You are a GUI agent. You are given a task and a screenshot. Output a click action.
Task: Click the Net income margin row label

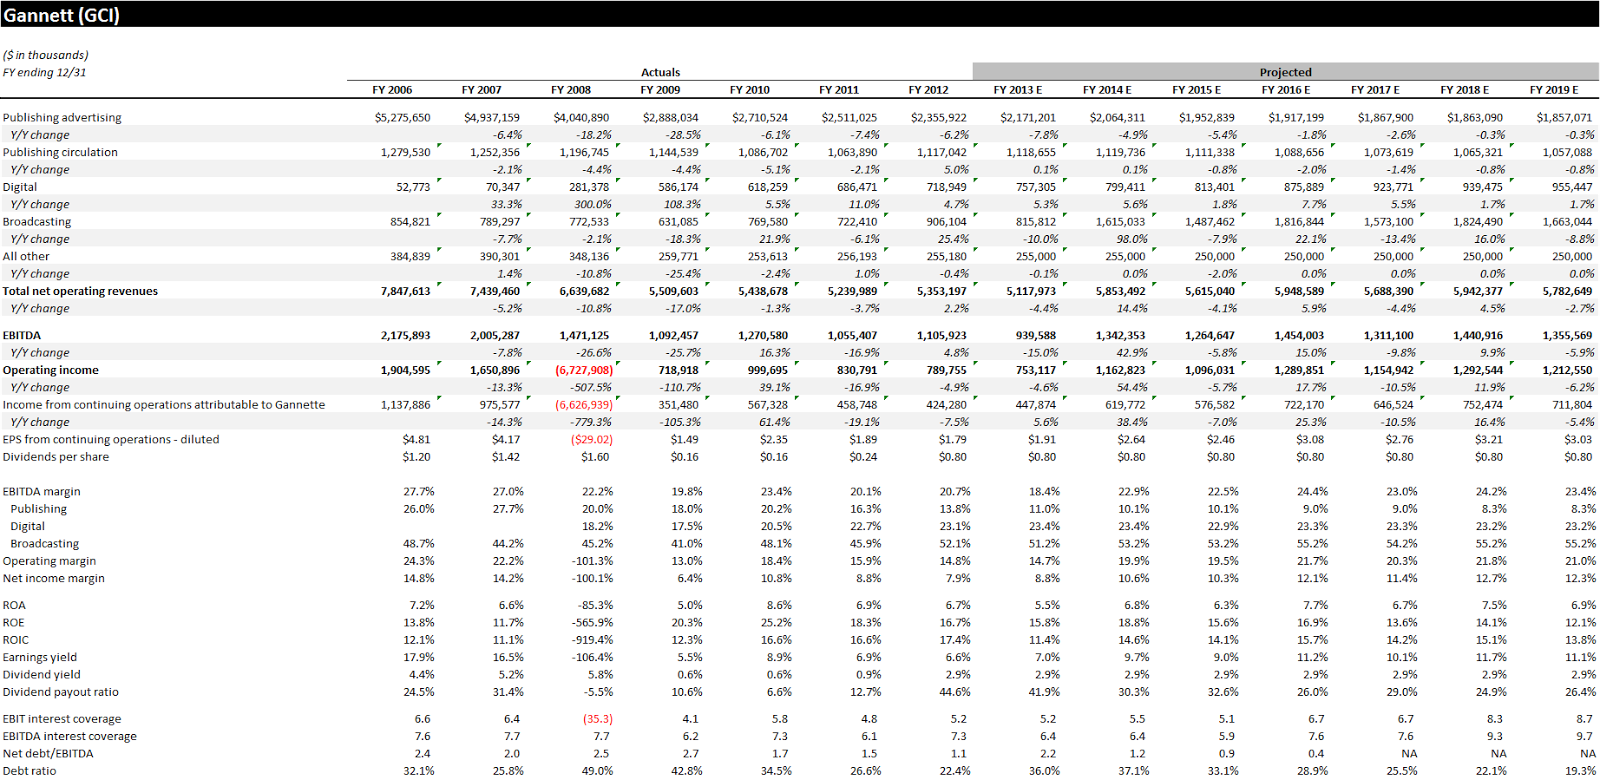(x=53, y=578)
